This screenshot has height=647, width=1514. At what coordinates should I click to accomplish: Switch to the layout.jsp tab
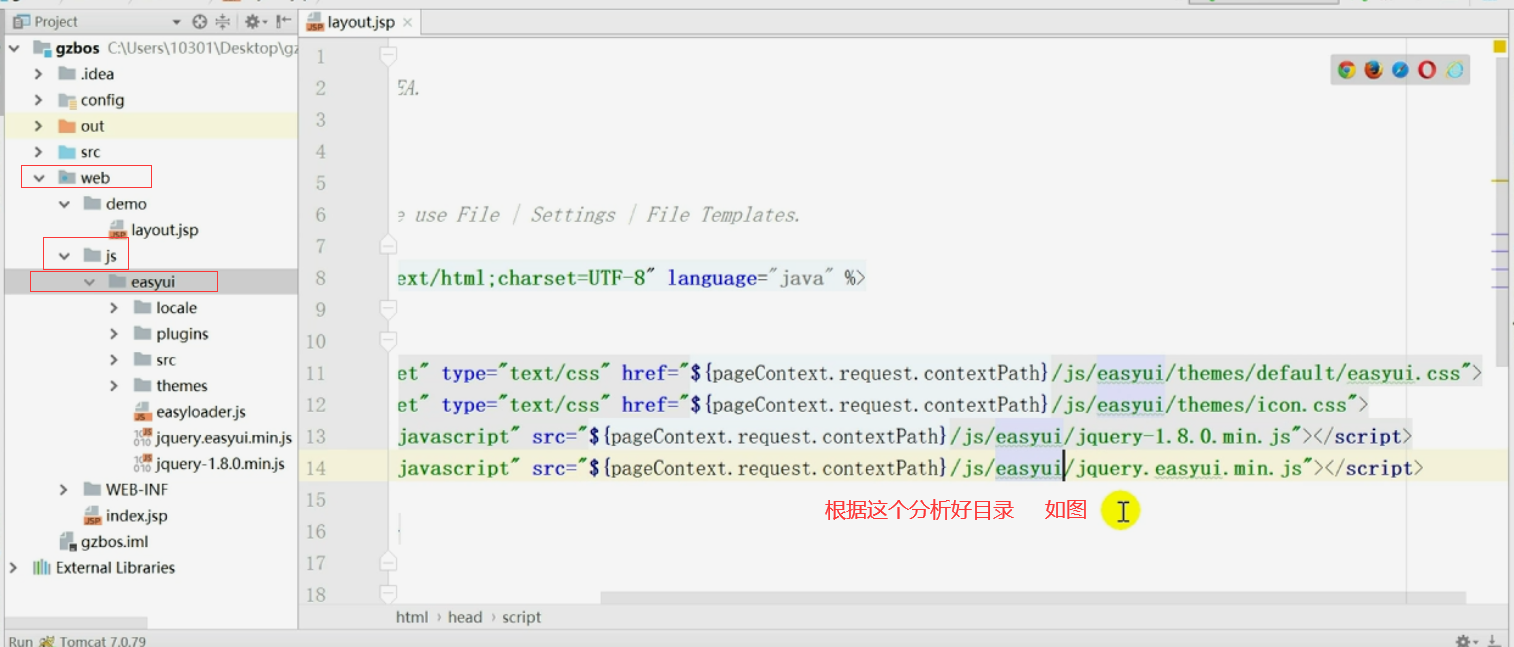click(x=360, y=22)
